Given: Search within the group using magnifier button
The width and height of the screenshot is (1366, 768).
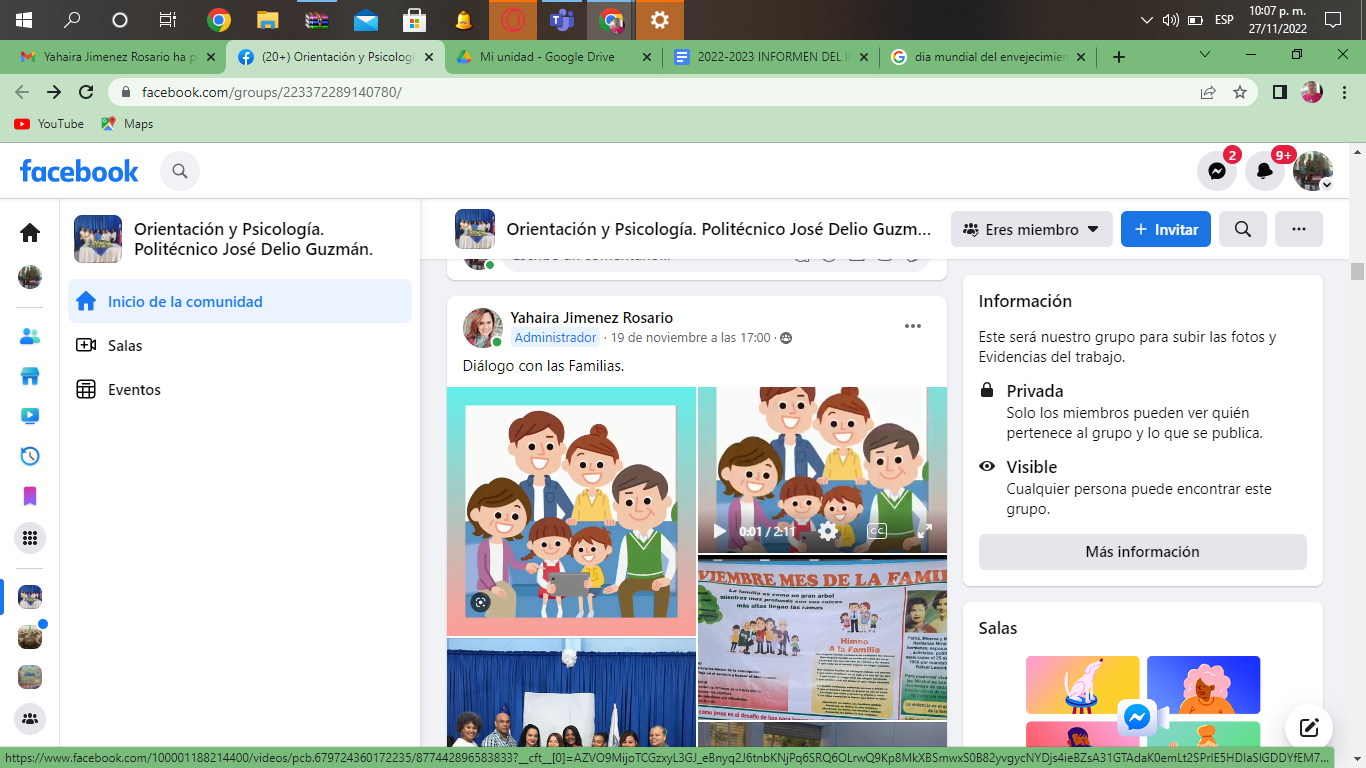Looking at the screenshot, I should [1243, 229].
